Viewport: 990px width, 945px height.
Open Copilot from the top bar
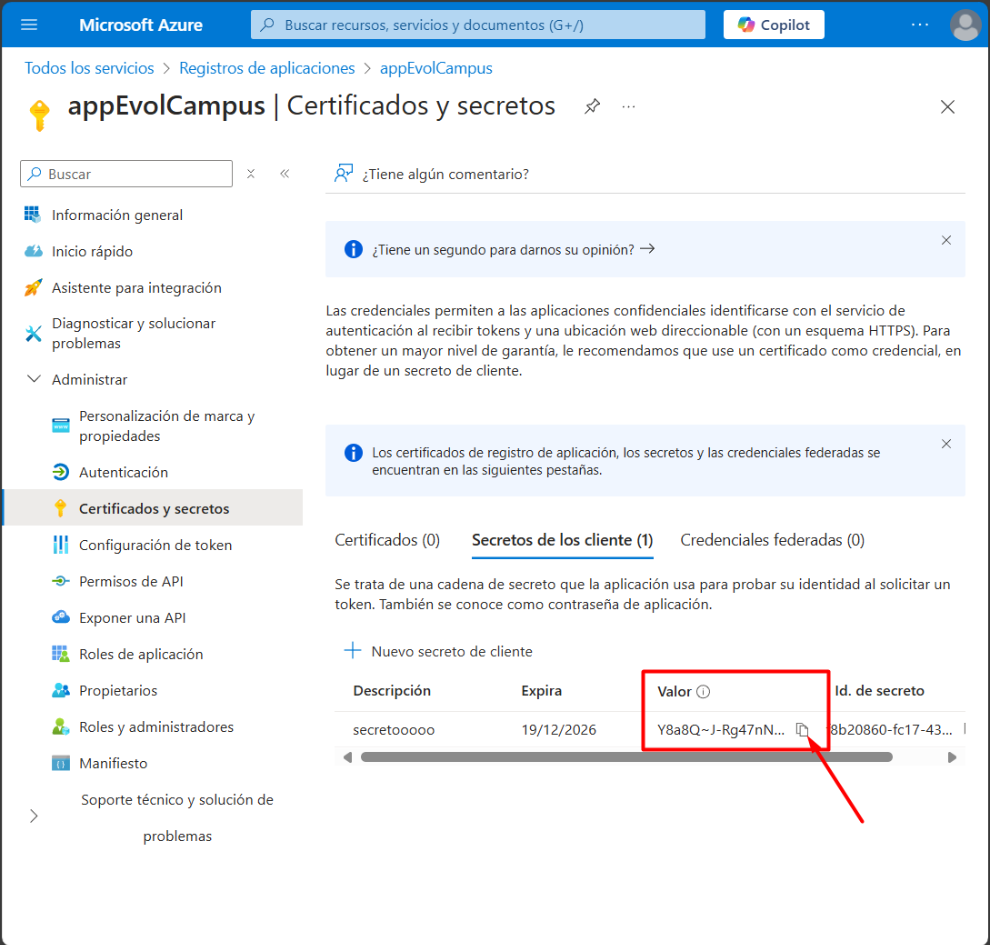773,25
